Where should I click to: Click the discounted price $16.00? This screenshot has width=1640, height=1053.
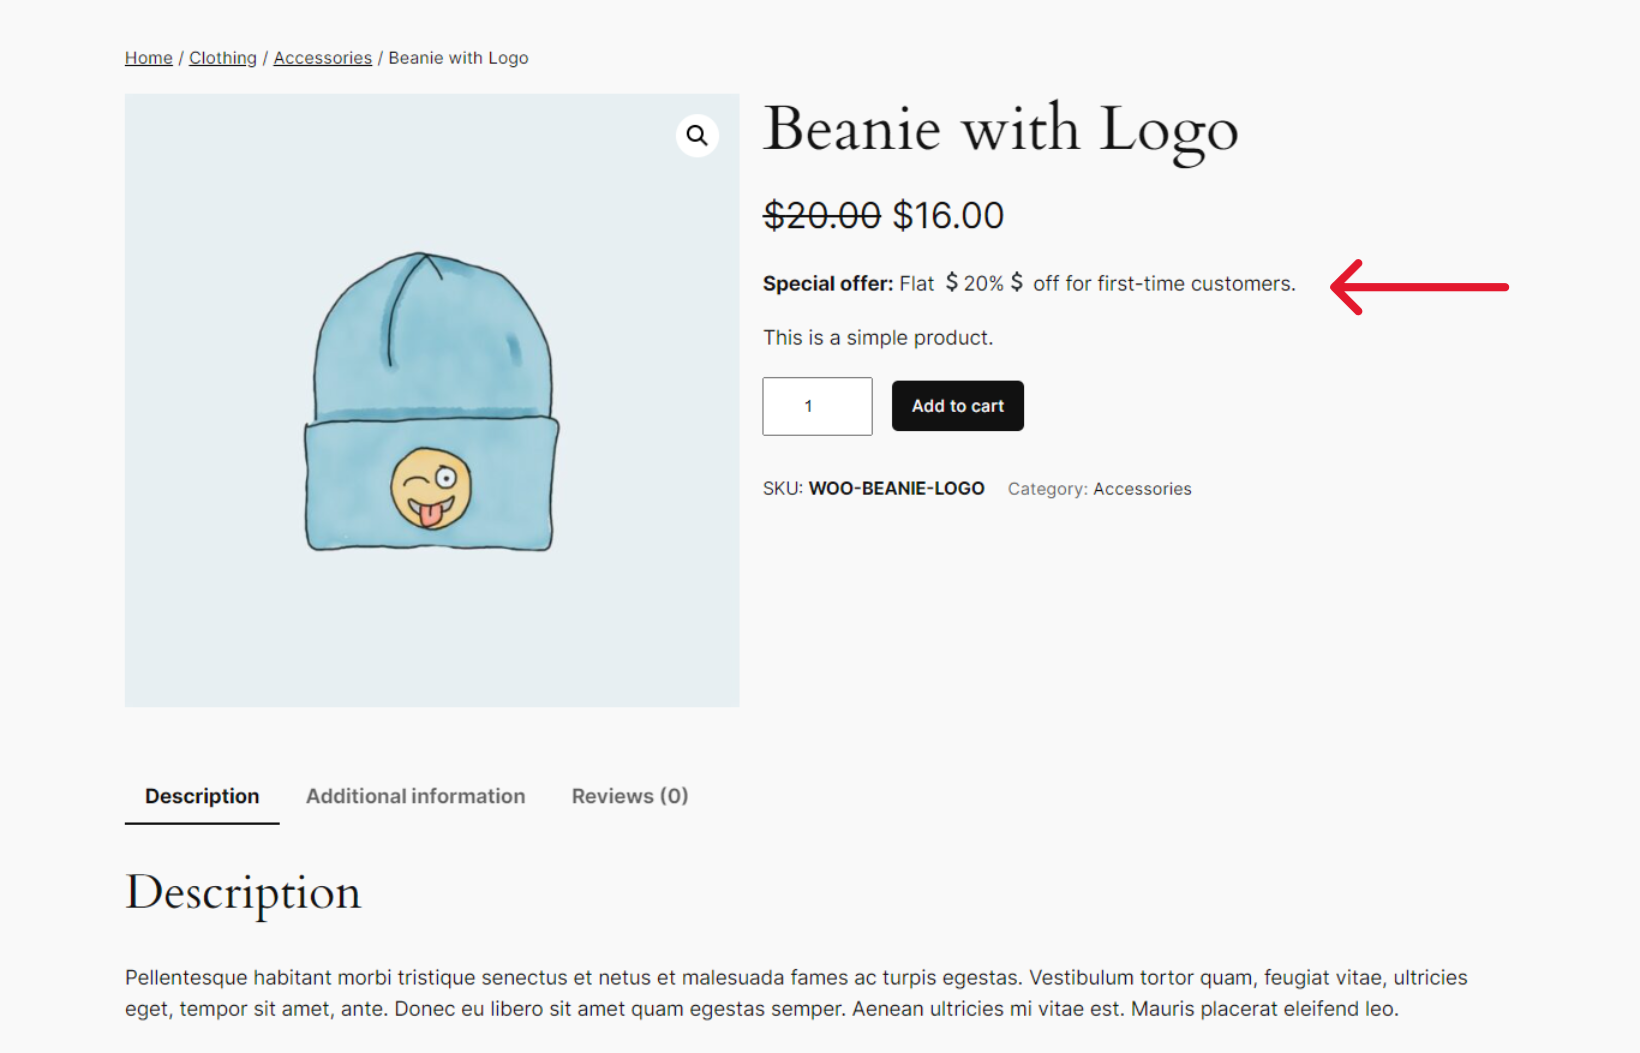point(947,214)
